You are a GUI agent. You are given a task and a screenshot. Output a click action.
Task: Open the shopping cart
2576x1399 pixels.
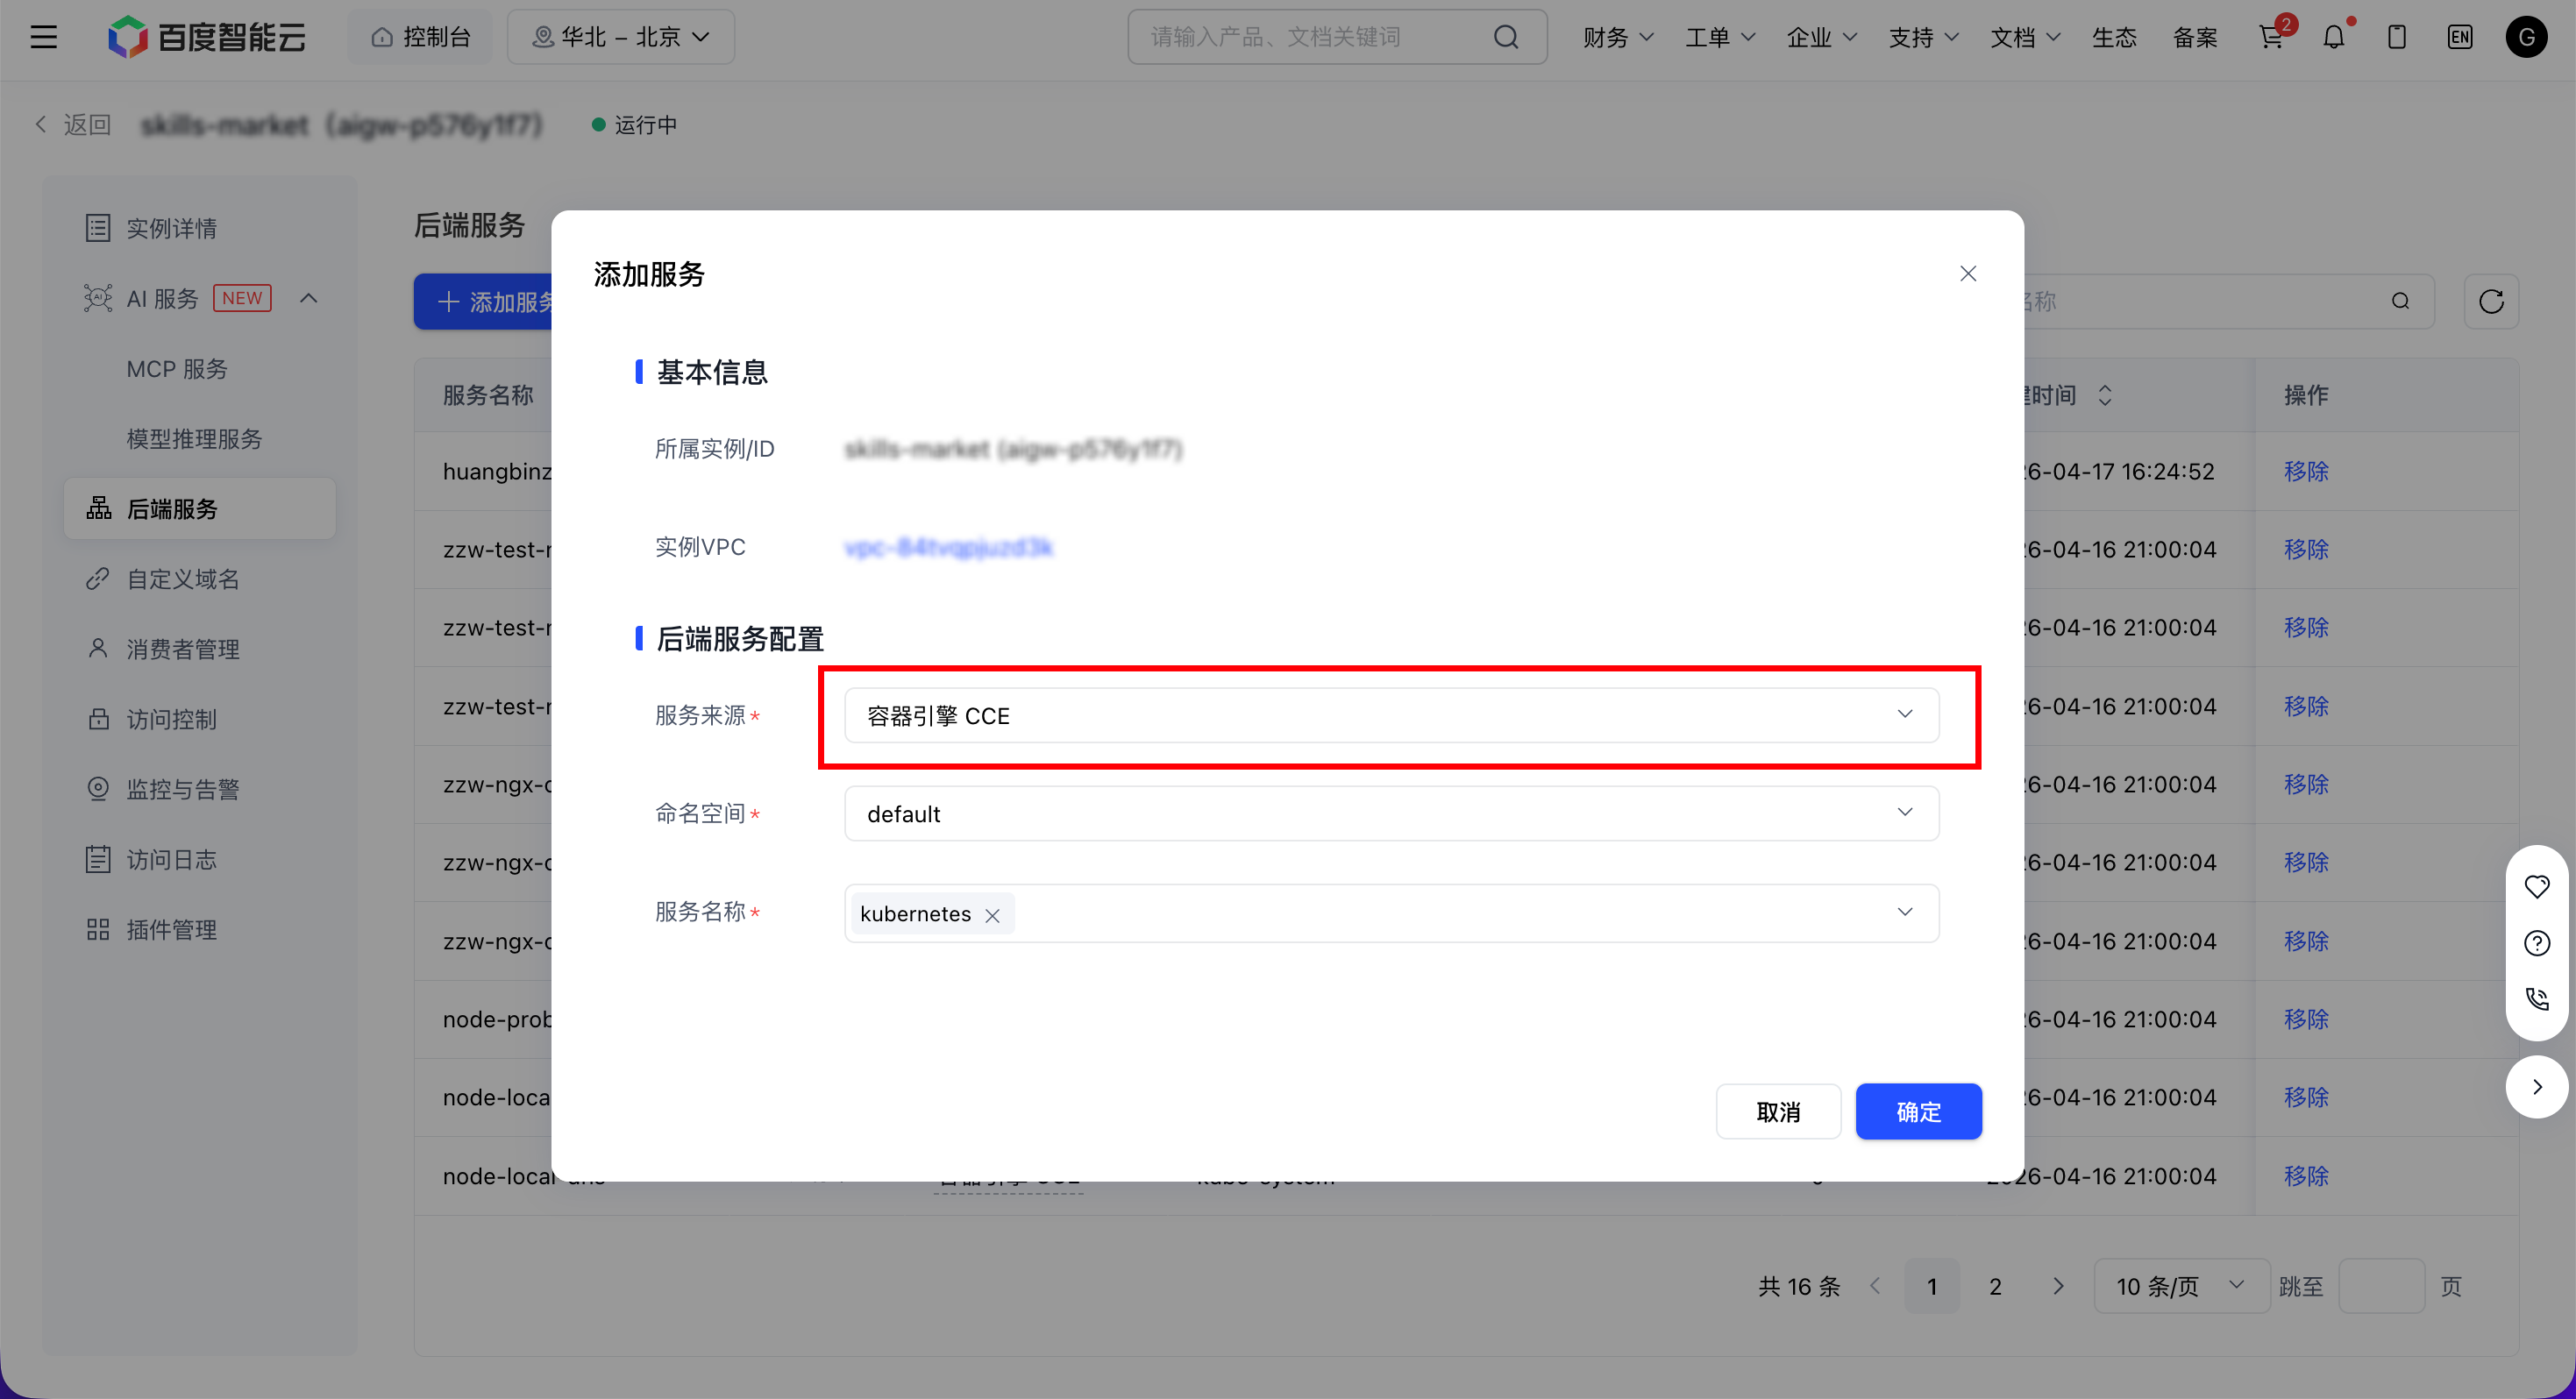2271,37
